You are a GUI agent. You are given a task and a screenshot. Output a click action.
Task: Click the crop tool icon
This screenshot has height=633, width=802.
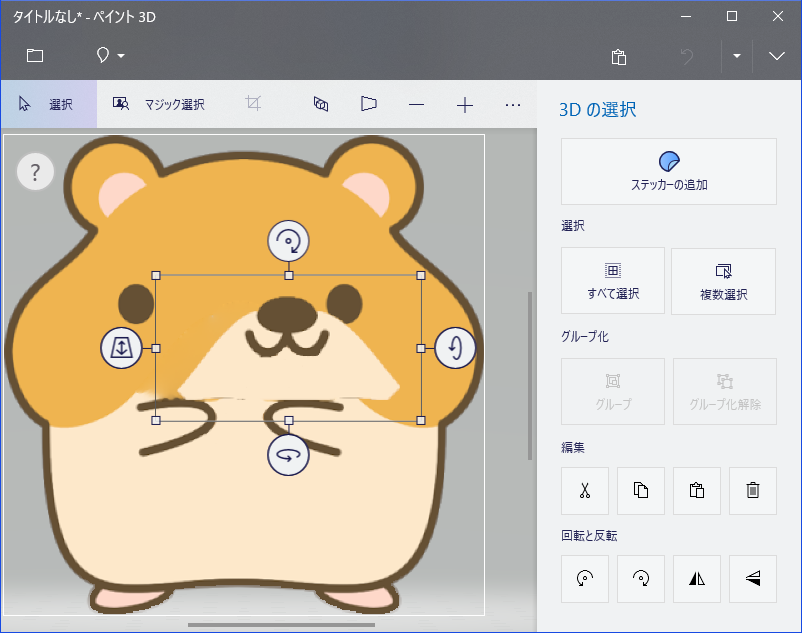tap(253, 103)
